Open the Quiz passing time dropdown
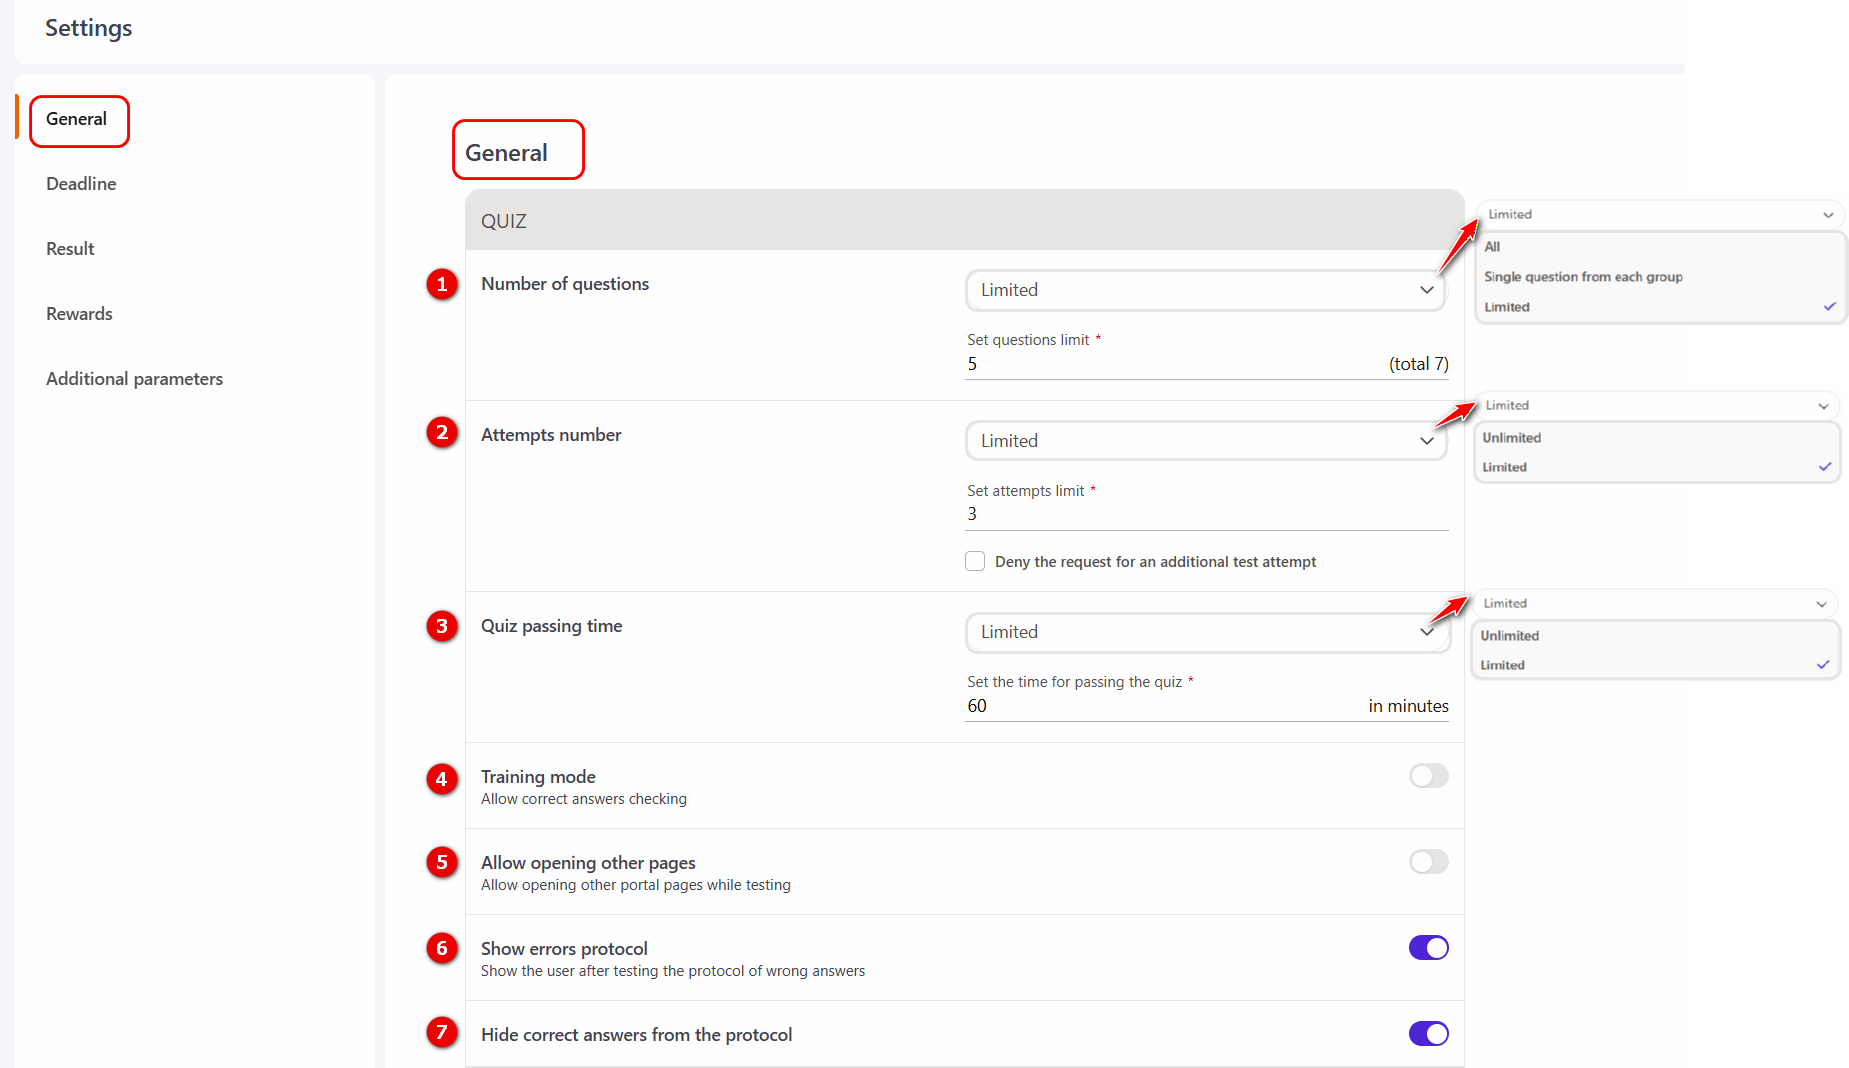 (1205, 632)
